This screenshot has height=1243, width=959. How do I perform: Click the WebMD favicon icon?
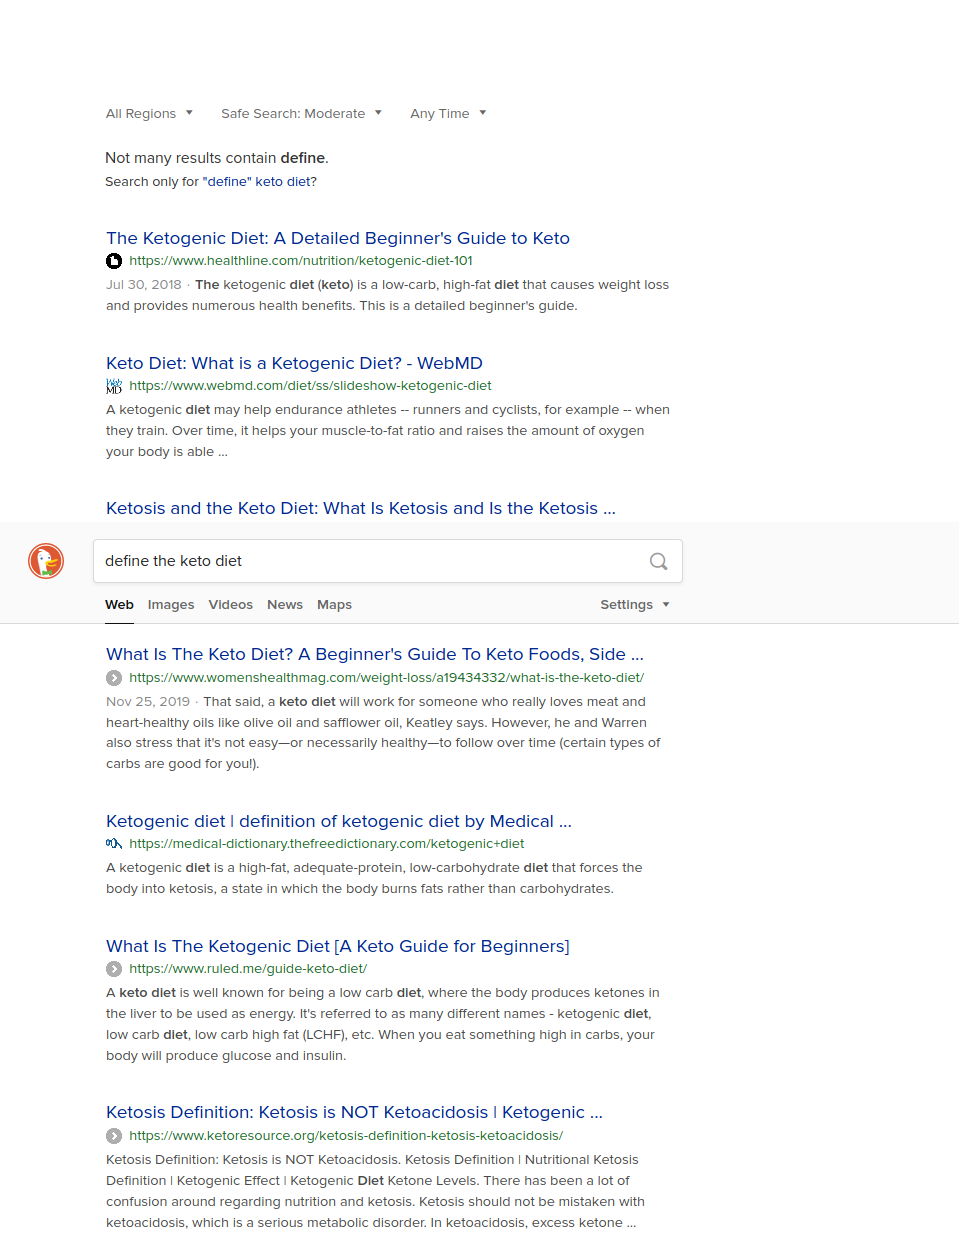[114, 386]
